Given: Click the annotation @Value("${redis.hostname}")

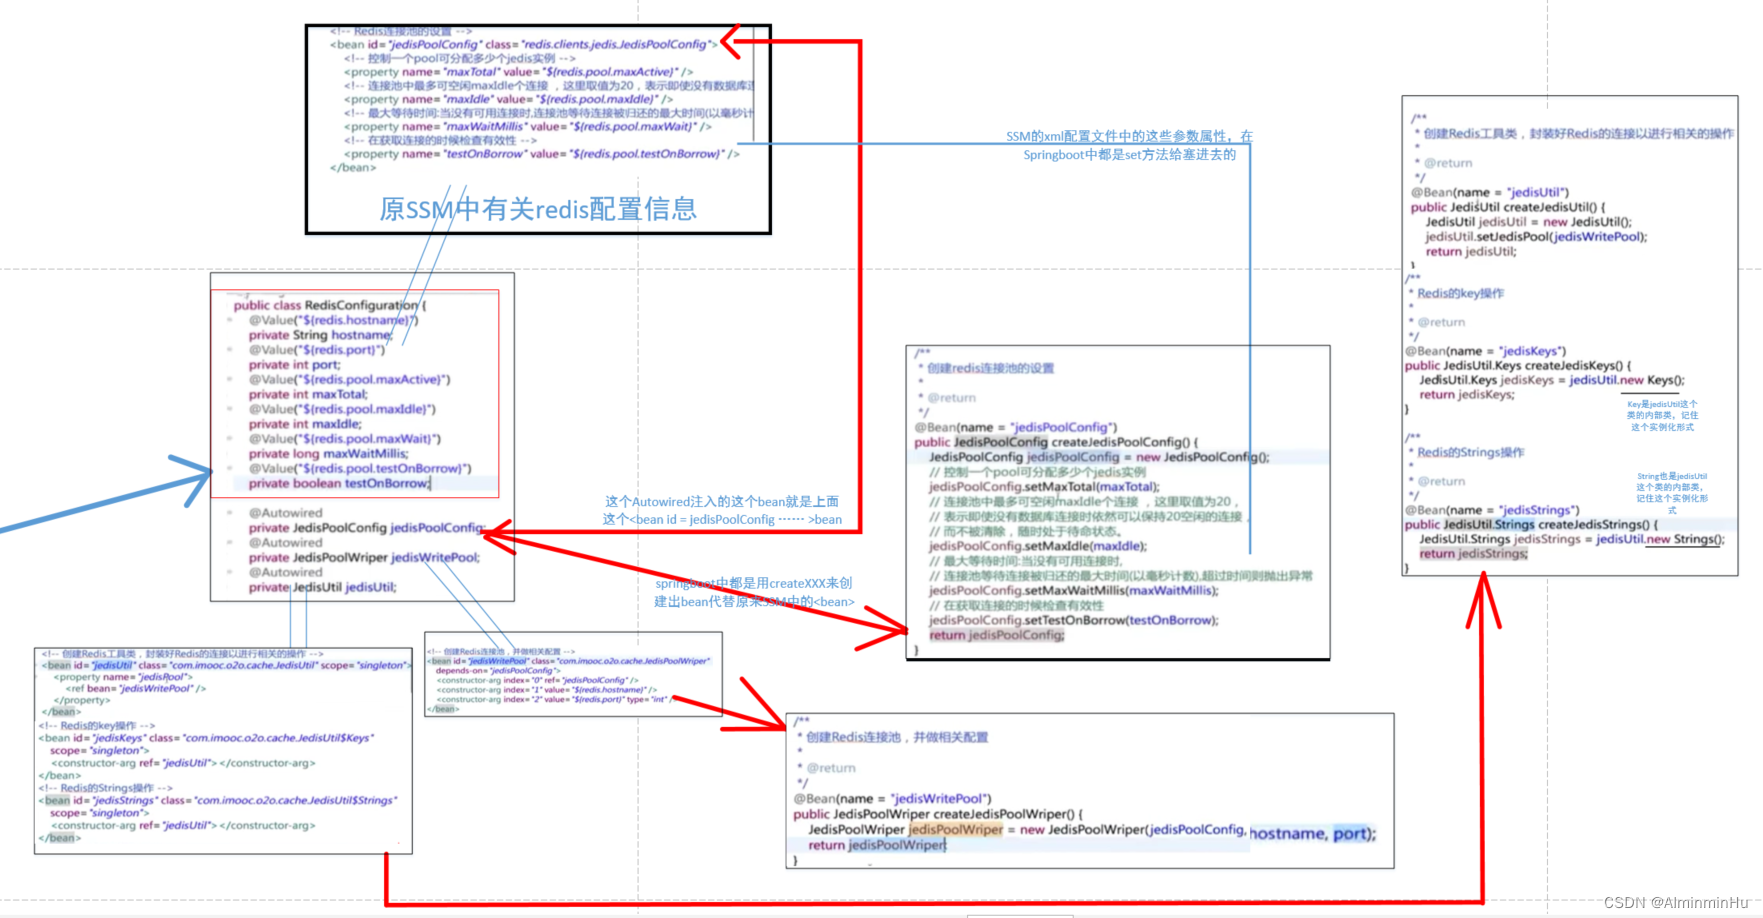Looking at the screenshot, I should coord(334,320).
